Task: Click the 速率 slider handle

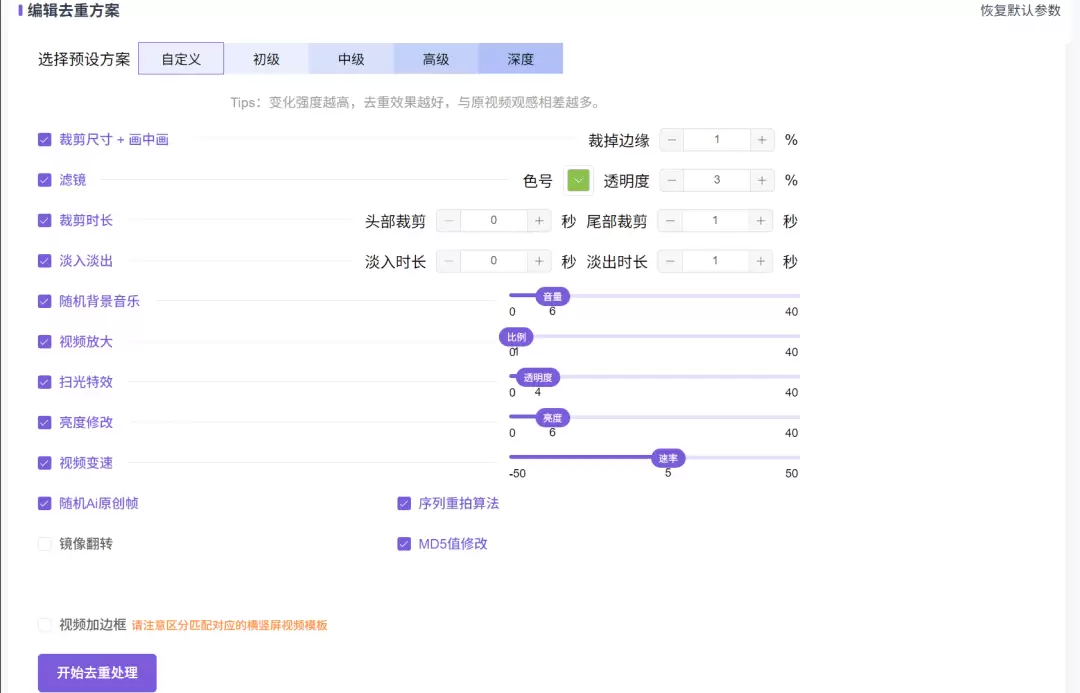Action: [667, 458]
